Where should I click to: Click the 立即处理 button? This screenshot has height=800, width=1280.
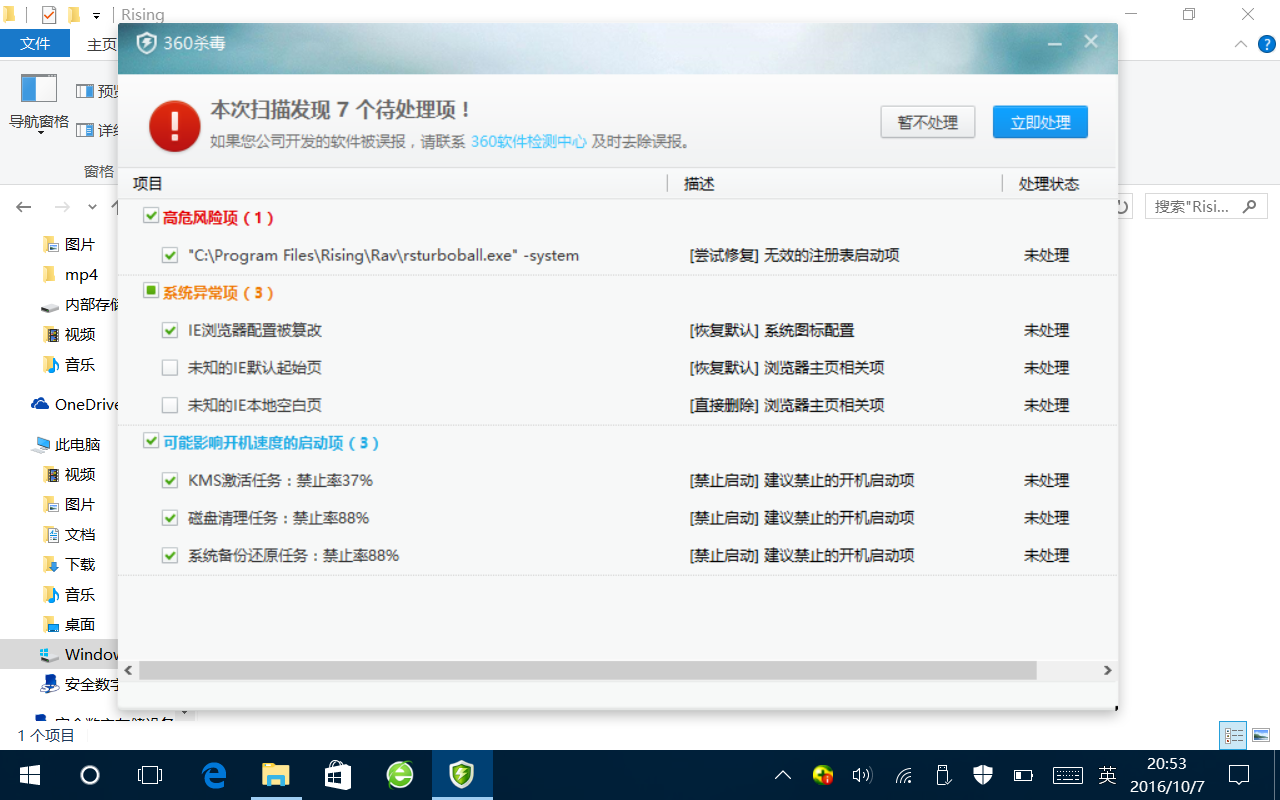point(1040,122)
